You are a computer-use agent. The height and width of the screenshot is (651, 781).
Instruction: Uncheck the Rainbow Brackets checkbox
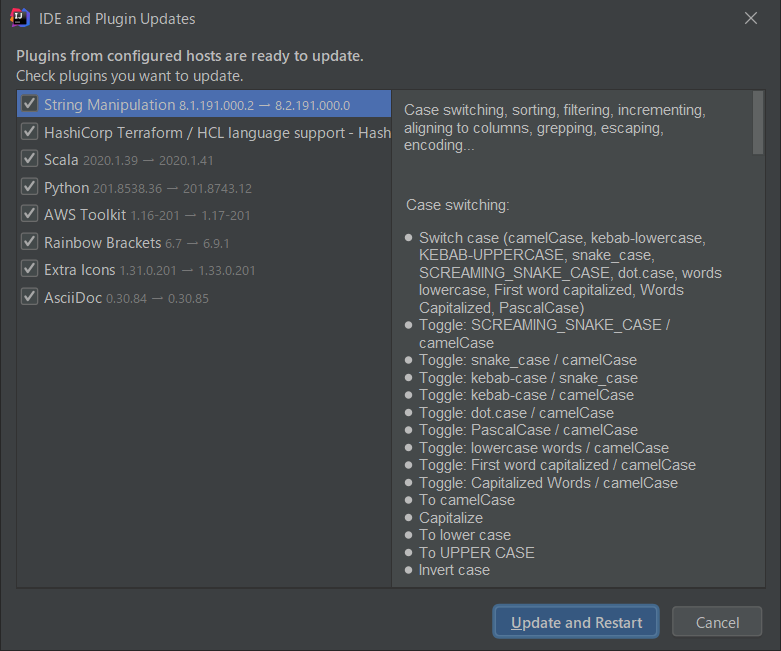pyautogui.click(x=29, y=242)
